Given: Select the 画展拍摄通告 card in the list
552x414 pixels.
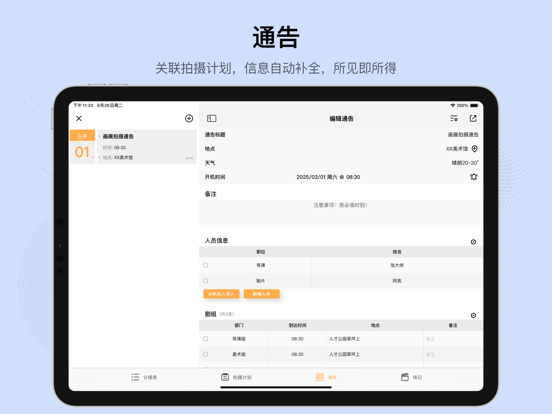Looking at the screenshot, I should click(x=147, y=147).
